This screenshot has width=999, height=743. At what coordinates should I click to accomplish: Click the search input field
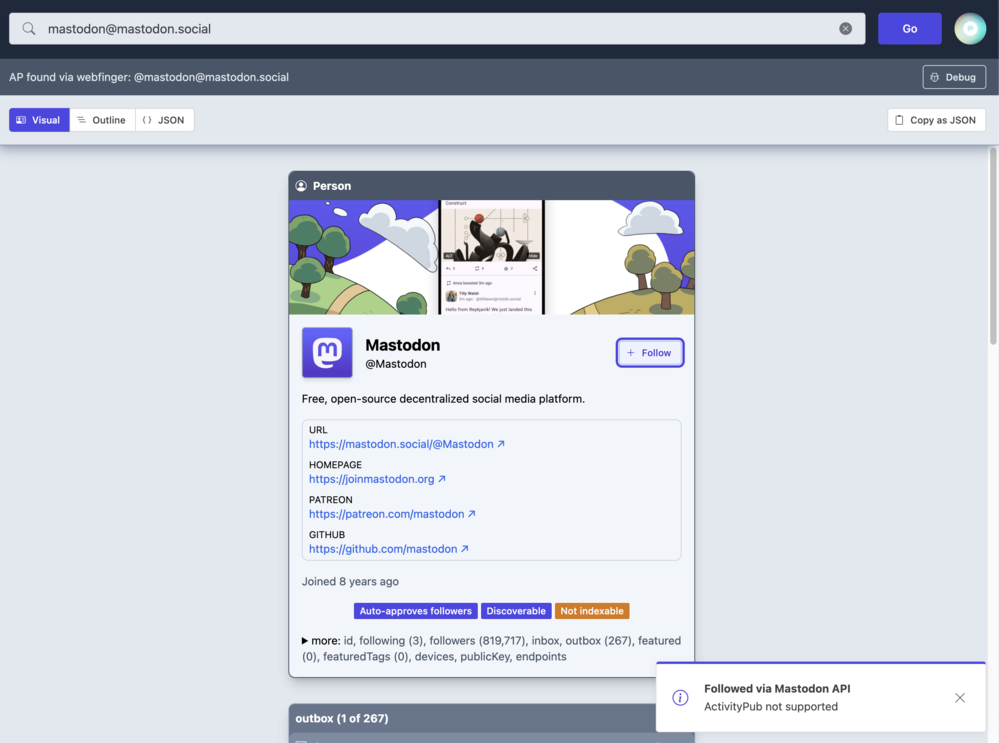[430, 29]
